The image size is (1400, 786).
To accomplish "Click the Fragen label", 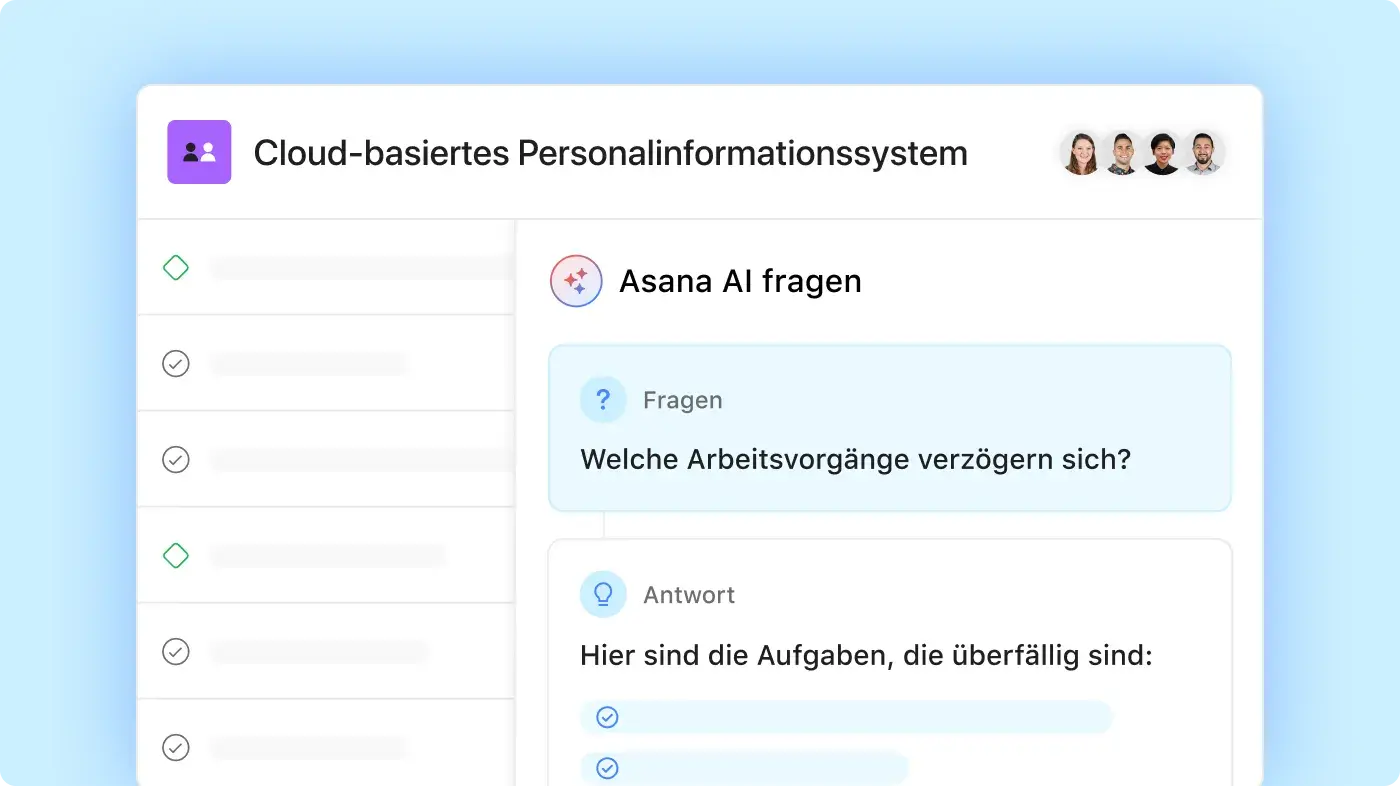I will [x=682, y=400].
